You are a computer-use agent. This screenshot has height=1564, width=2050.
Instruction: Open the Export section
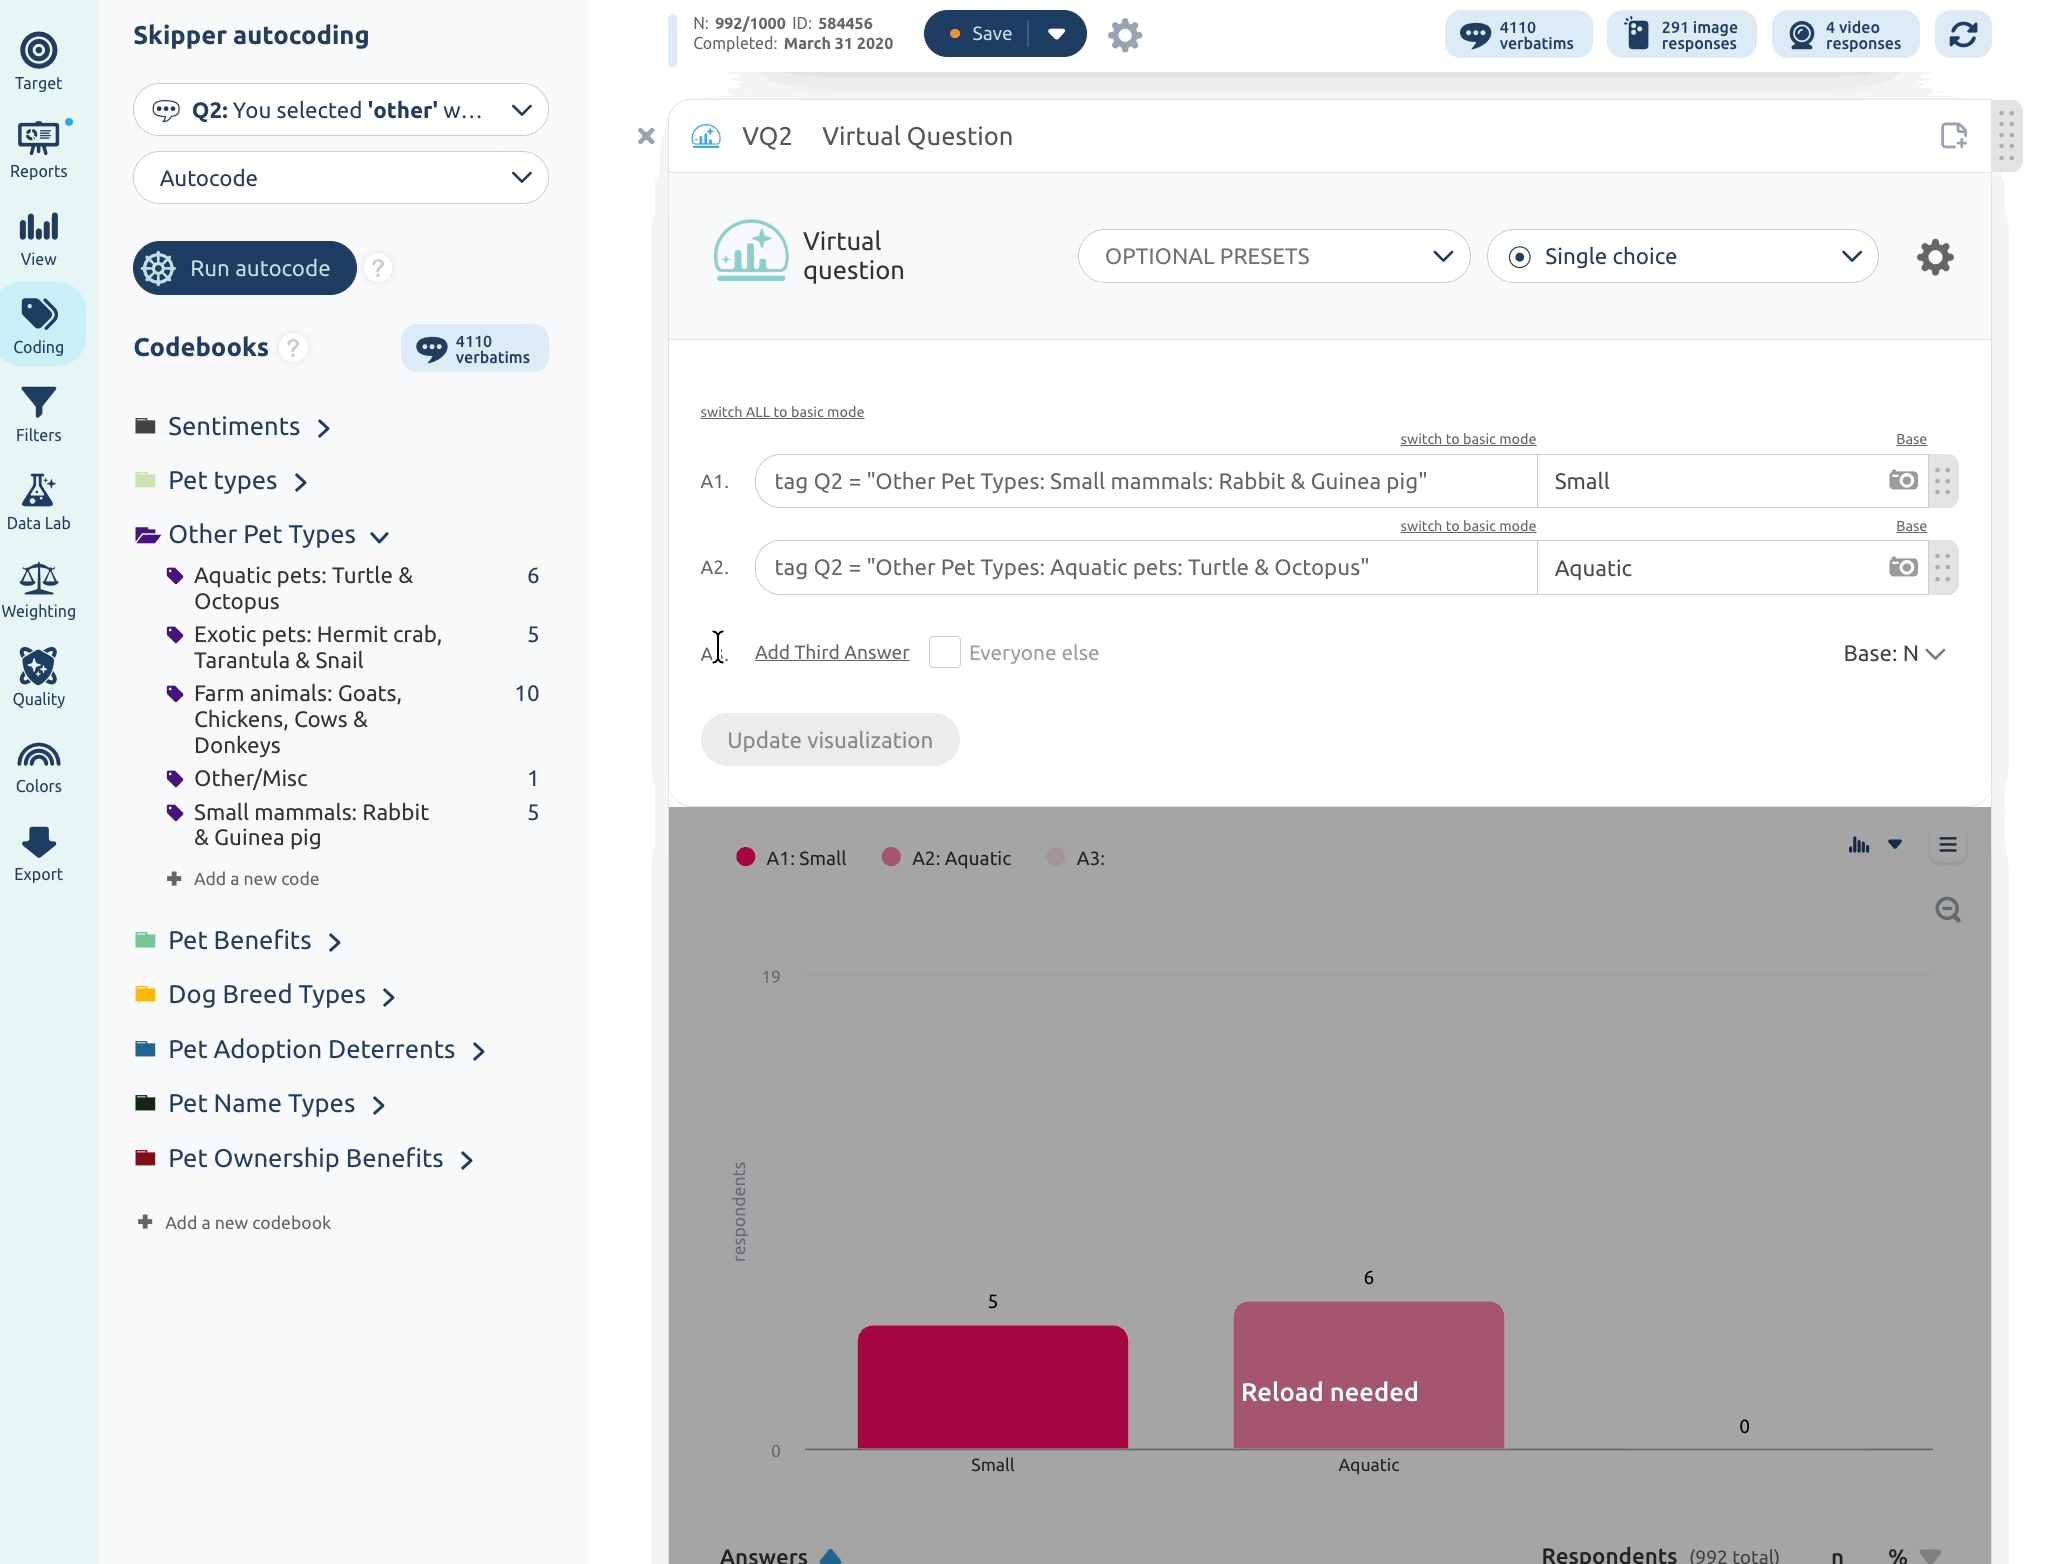coord(38,854)
